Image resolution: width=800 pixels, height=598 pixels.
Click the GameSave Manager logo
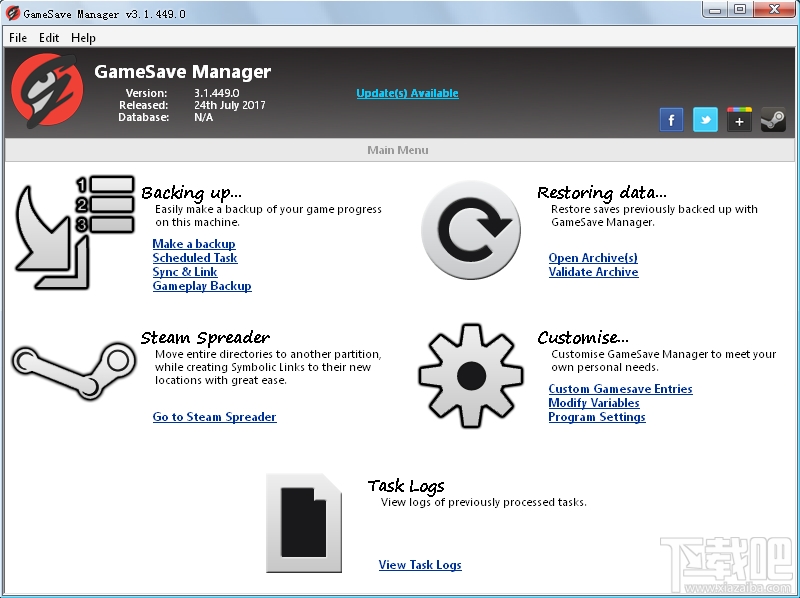point(47,91)
